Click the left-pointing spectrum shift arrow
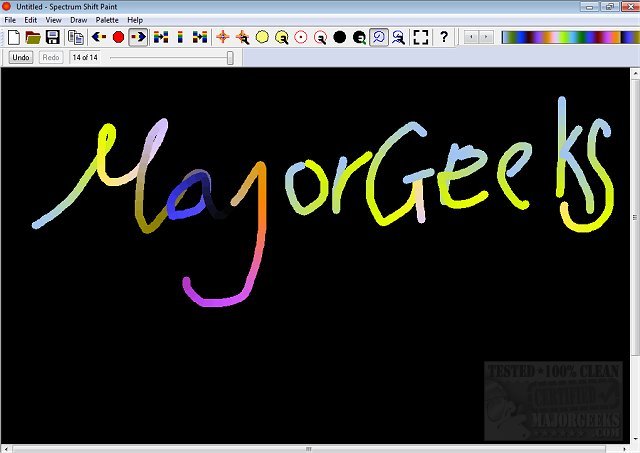Viewport: 640px width, 453px height. point(99,37)
